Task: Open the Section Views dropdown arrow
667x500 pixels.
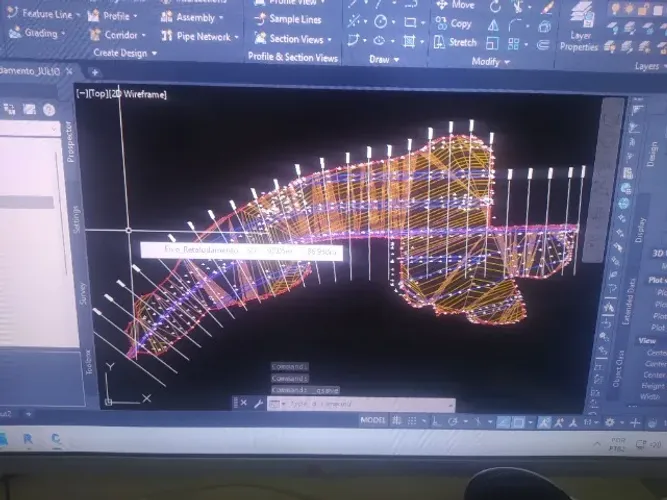Action: pos(329,40)
